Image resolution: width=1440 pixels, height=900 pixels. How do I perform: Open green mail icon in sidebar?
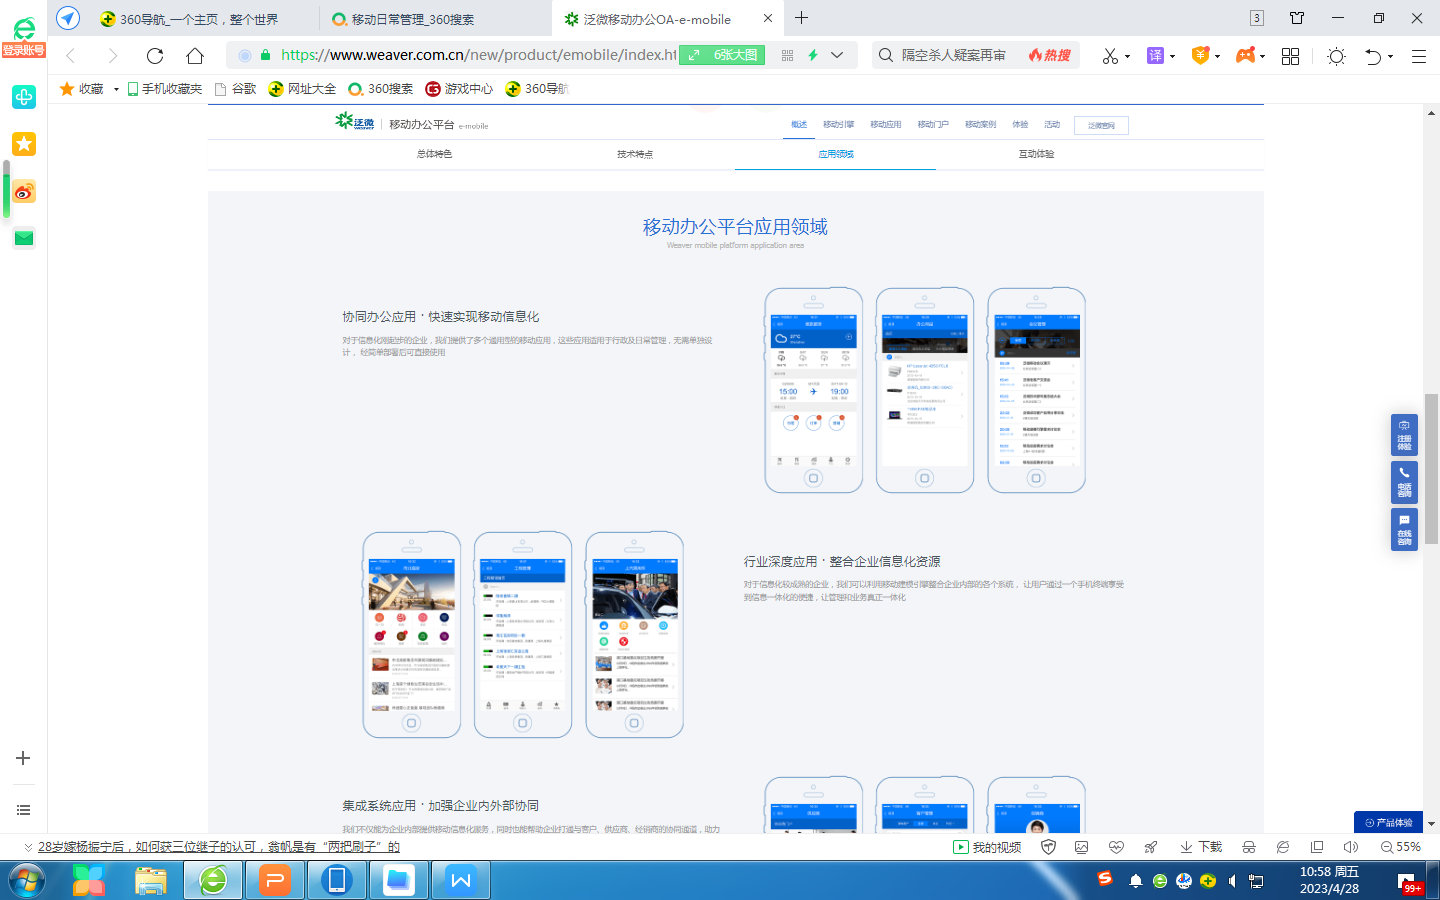(24, 238)
